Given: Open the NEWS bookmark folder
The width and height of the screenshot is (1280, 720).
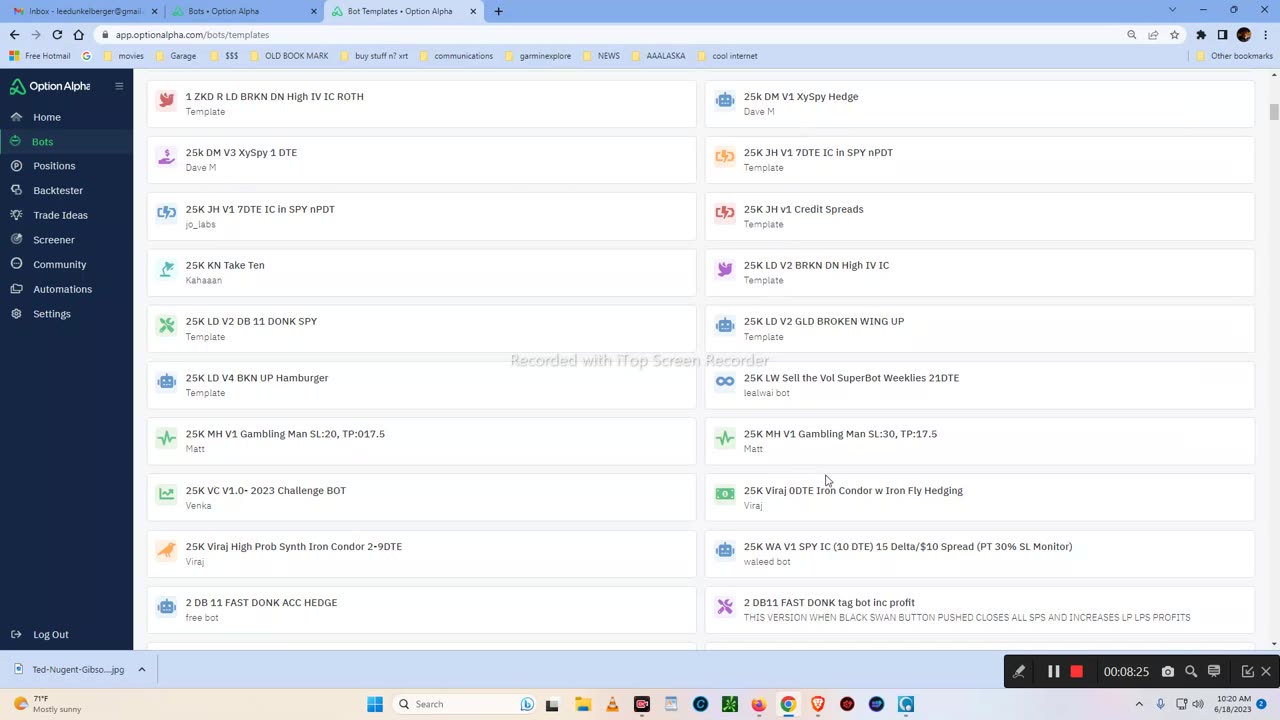Looking at the screenshot, I should [x=602, y=56].
